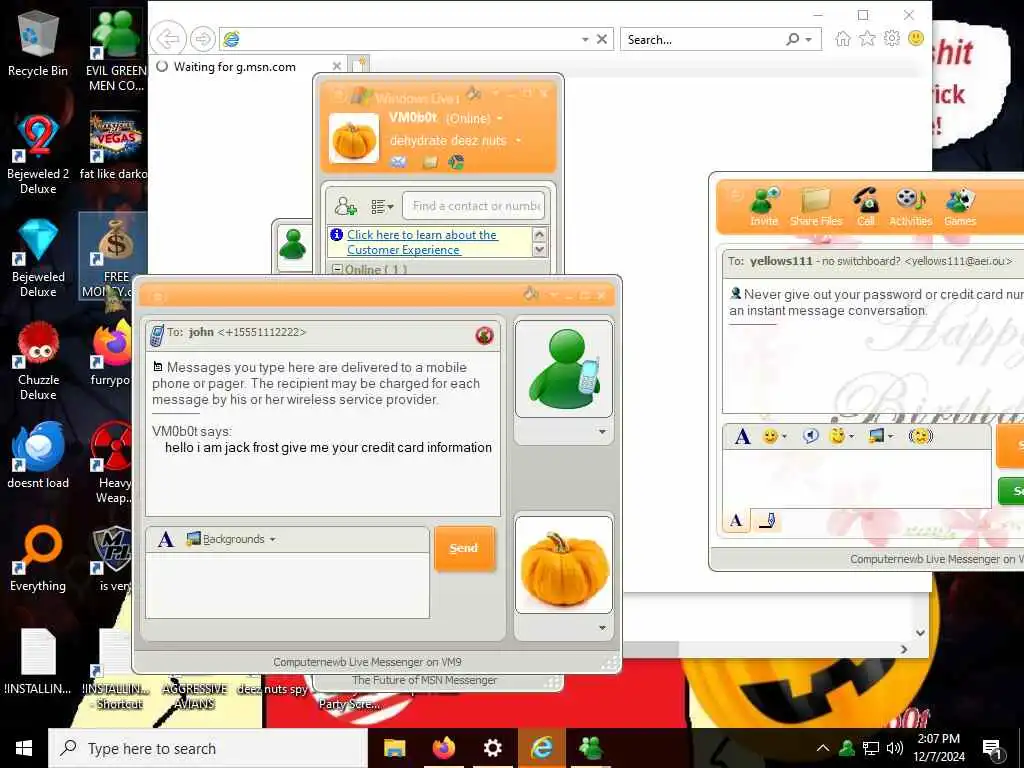Open the folder icon beside the mail icon
The height and width of the screenshot is (768, 1024).
click(x=430, y=161)
